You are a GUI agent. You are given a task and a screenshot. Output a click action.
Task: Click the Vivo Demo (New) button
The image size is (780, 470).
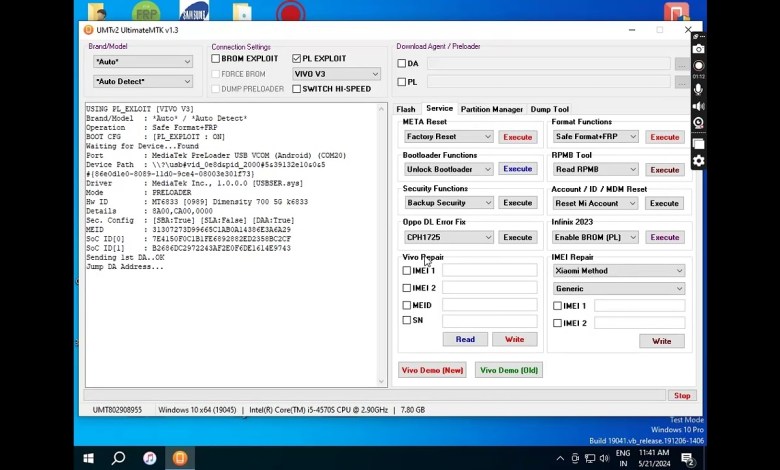point(432,371)
